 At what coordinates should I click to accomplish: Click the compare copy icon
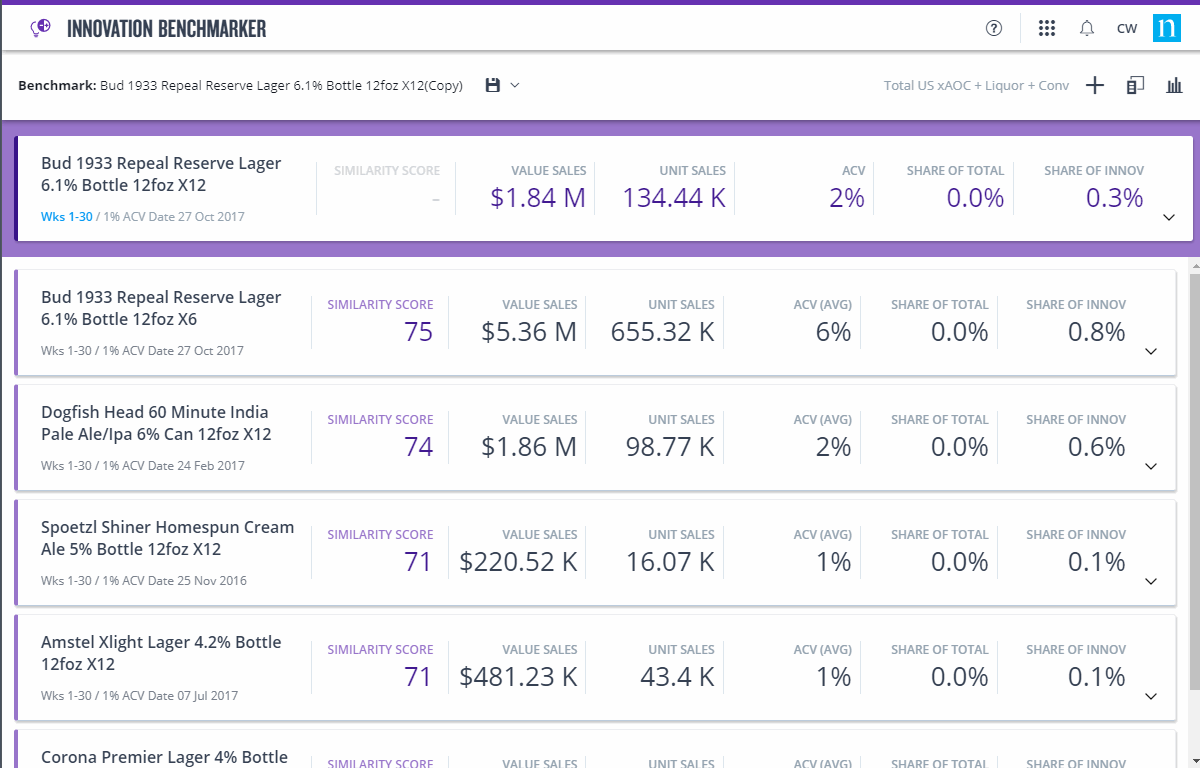[x=1135, y=85]
